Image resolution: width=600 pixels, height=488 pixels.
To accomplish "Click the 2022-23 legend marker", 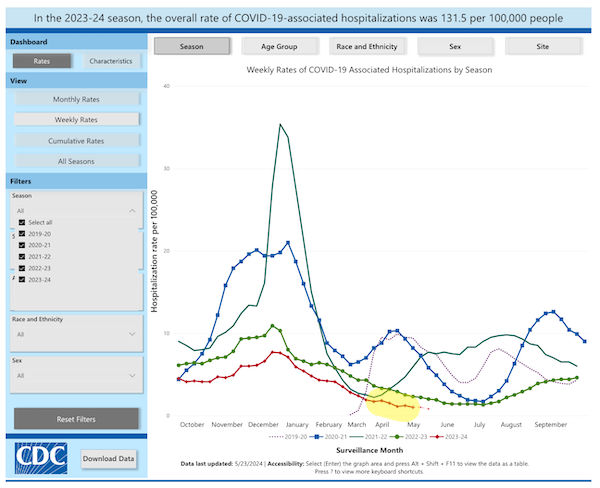I will tap(397, 437).
